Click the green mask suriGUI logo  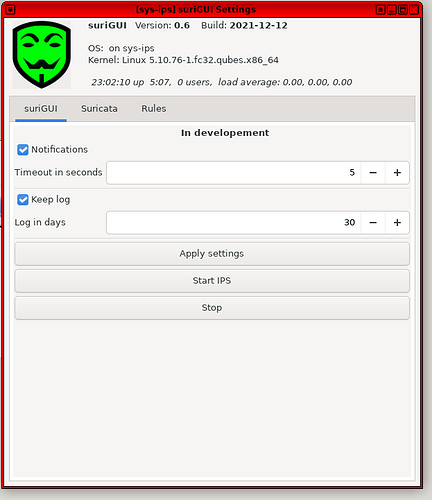(42, 55)
